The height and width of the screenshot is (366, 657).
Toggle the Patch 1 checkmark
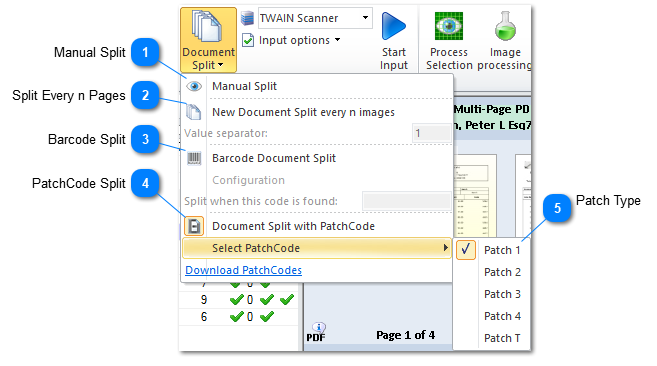tap(466, 250)
